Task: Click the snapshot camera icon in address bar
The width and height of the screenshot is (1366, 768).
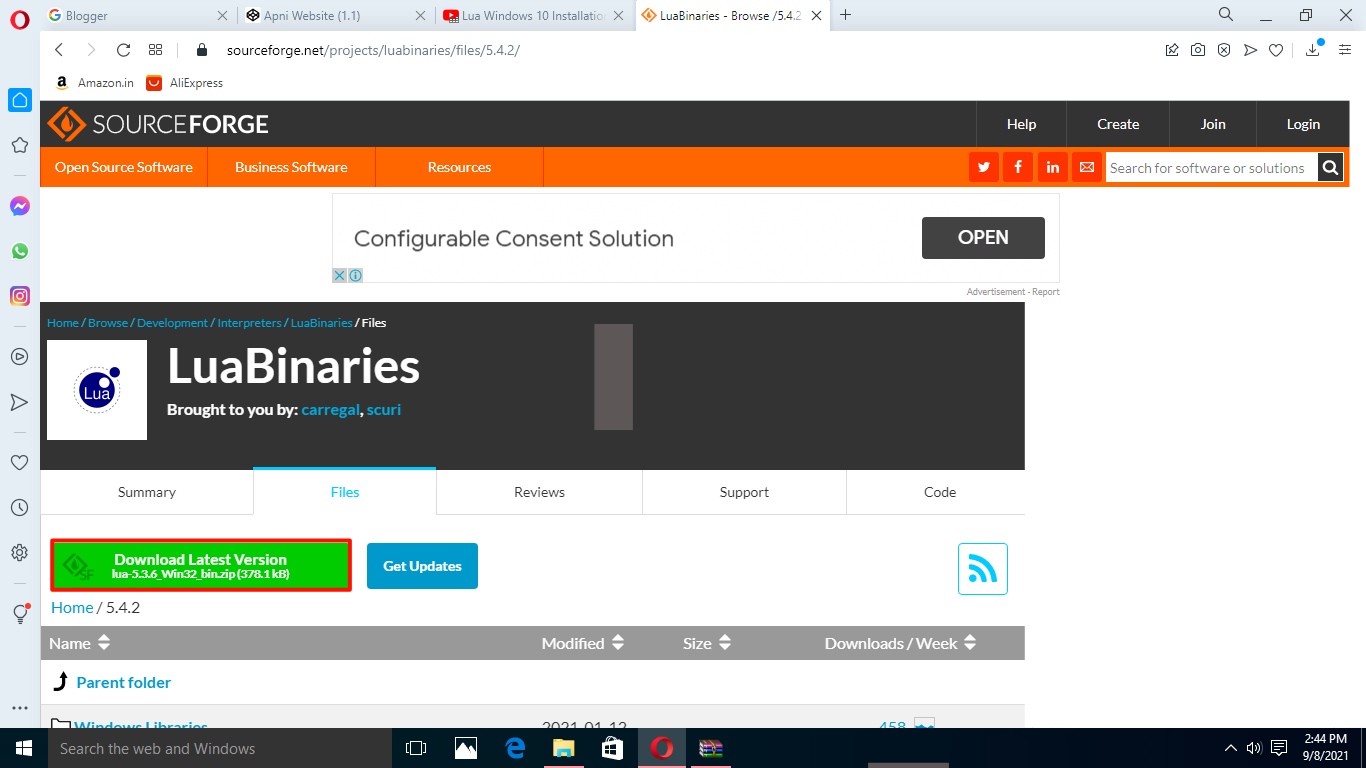Action: (x=1198, y=49)
